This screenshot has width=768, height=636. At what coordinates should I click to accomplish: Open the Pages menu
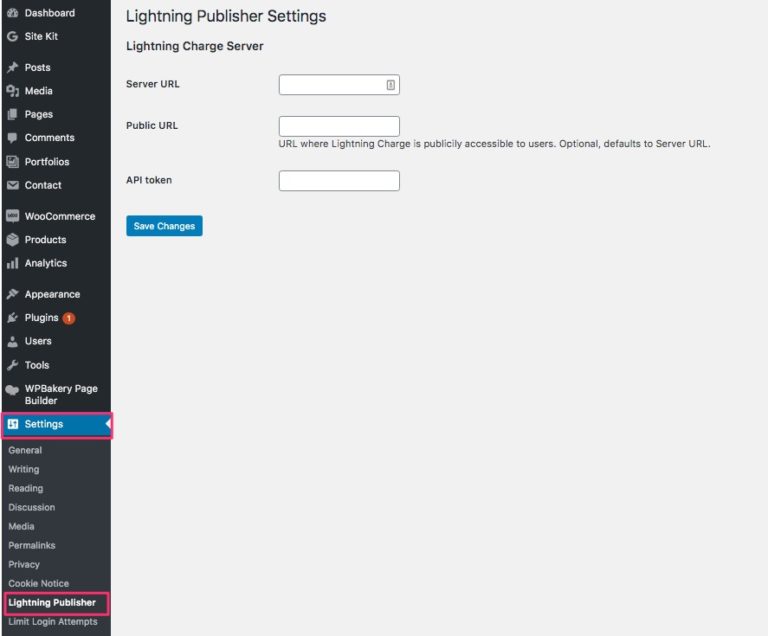click(39, 115)
